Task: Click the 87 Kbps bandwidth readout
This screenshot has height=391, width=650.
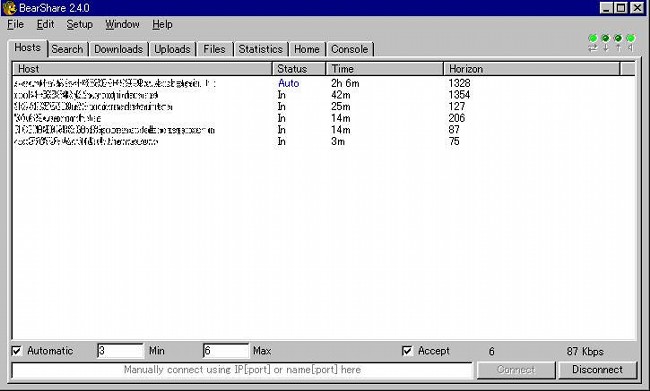Action: 585,351
